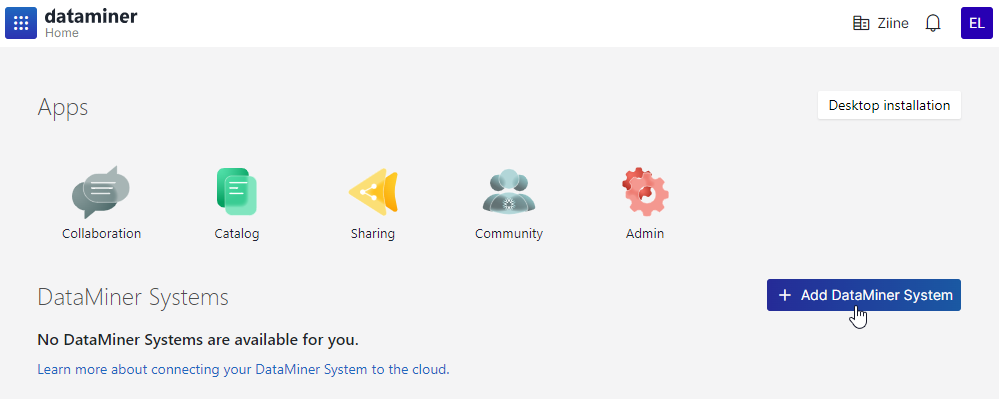Click the Home subtitle in header
This screenshot has height=399, width=999.
(62, 33)
